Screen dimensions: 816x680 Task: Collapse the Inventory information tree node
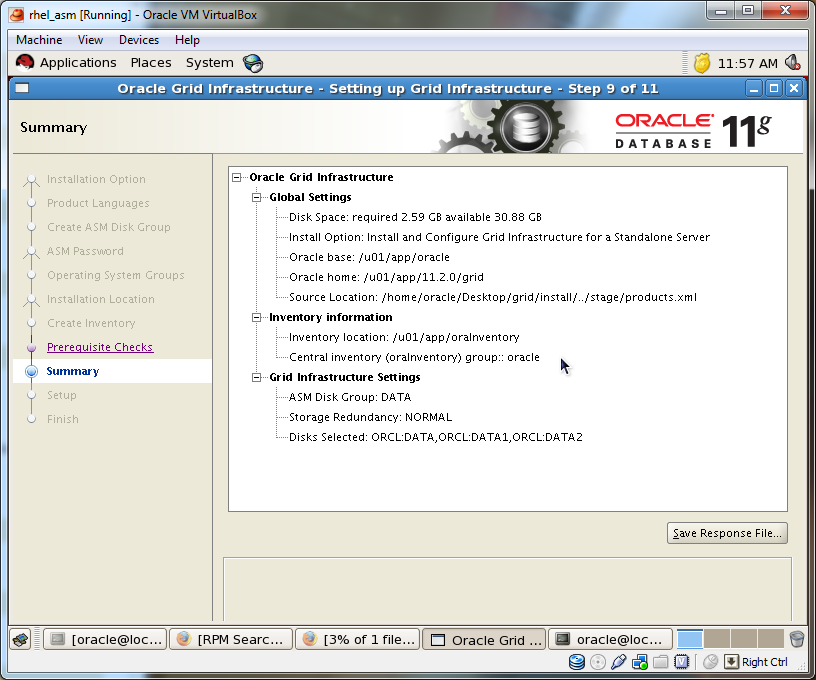click(x=257, y=317)
